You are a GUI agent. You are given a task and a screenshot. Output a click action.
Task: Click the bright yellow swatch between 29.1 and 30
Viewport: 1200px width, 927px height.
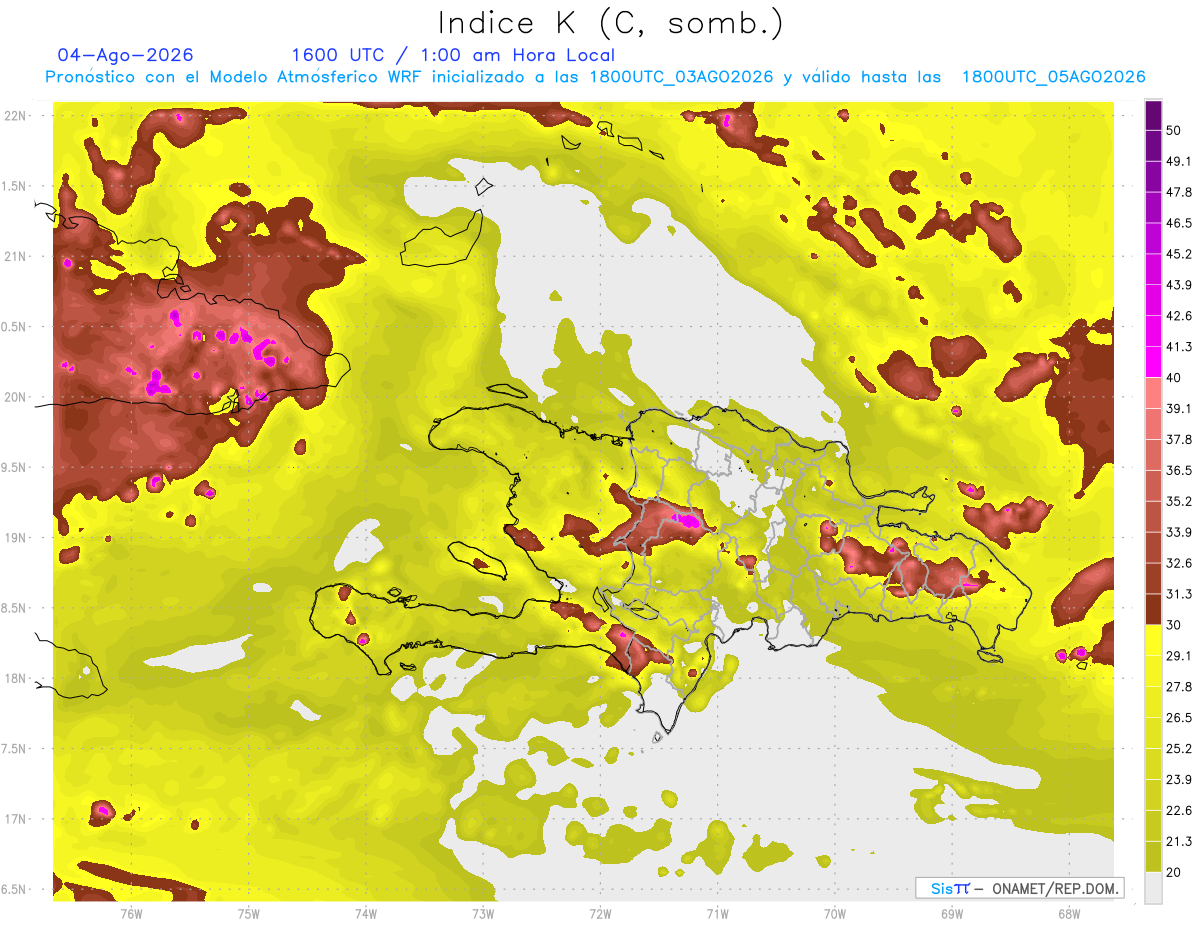pos(1153,640)
